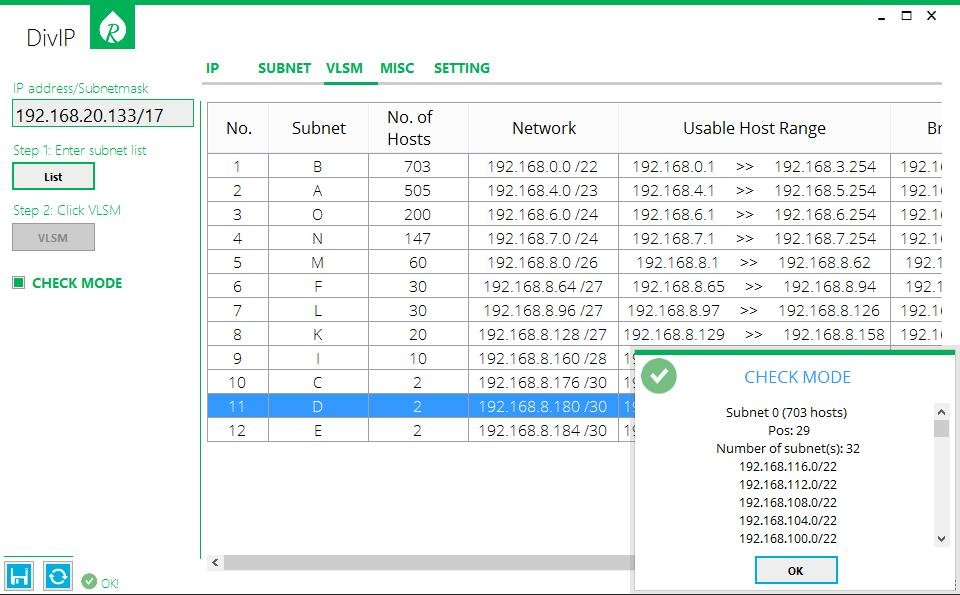Click the Usable Host Range column header
The height and width of the screenshot is (595, 960).
coord(754,128)
